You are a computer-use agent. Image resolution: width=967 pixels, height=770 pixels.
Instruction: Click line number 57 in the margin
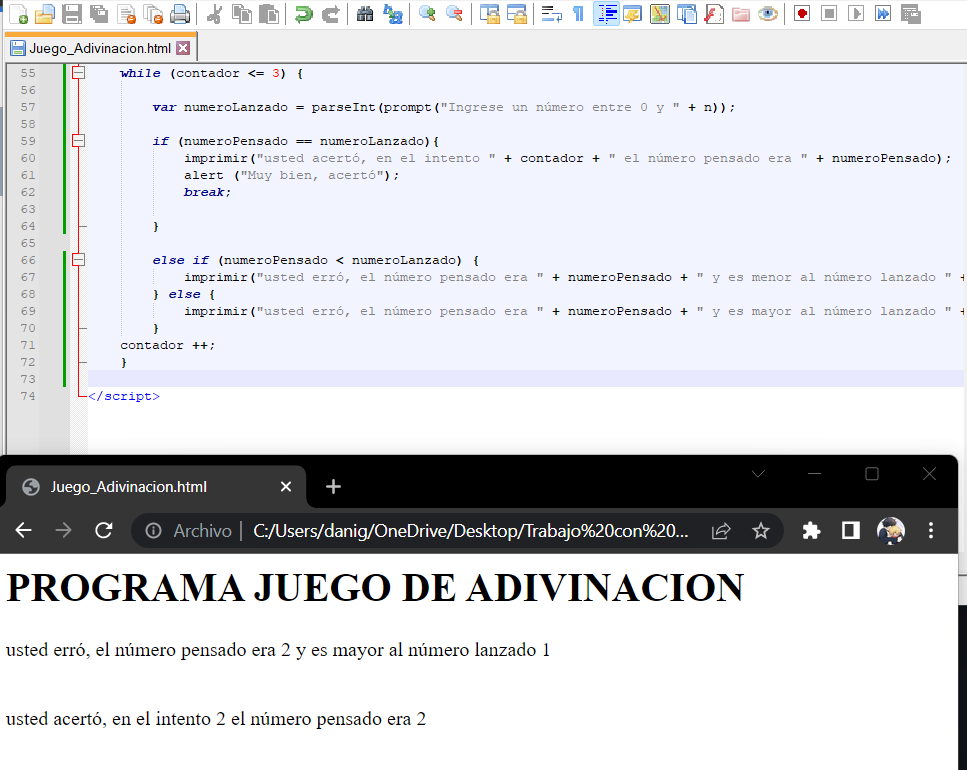28,107
